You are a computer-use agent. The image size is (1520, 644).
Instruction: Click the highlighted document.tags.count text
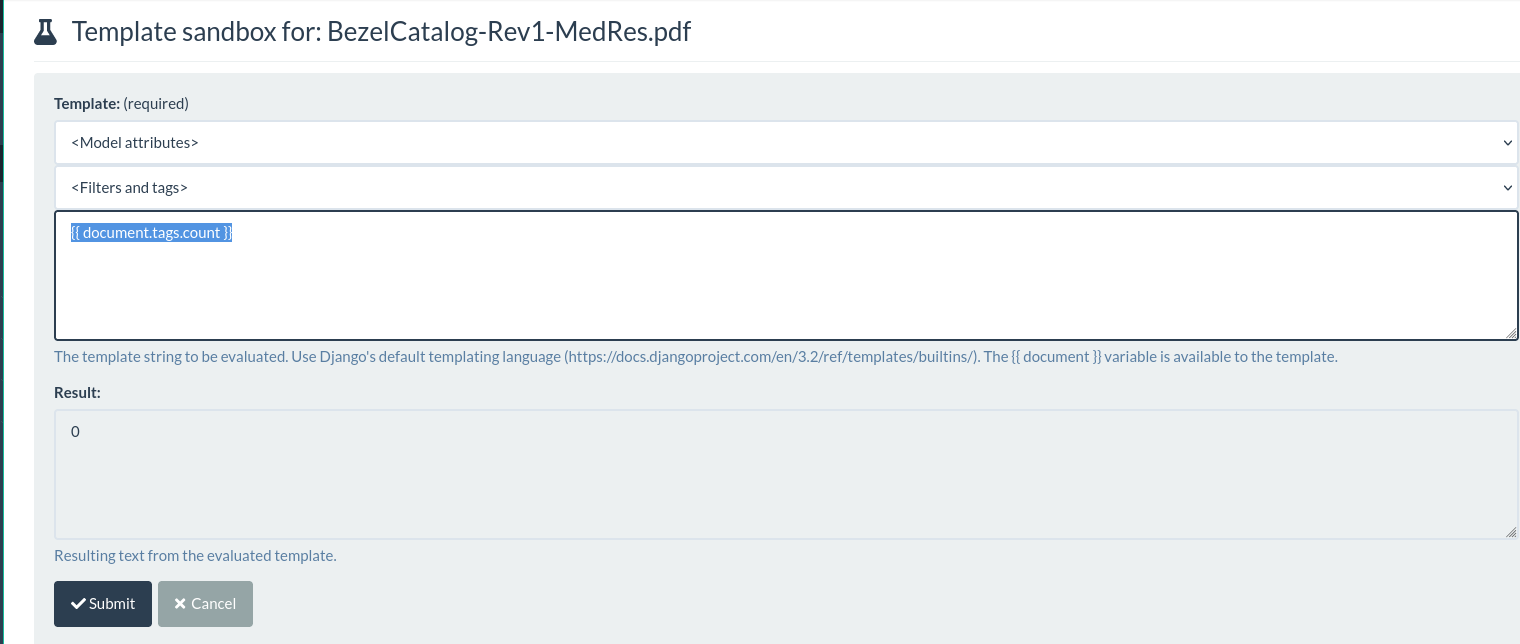tap(152, 233)
